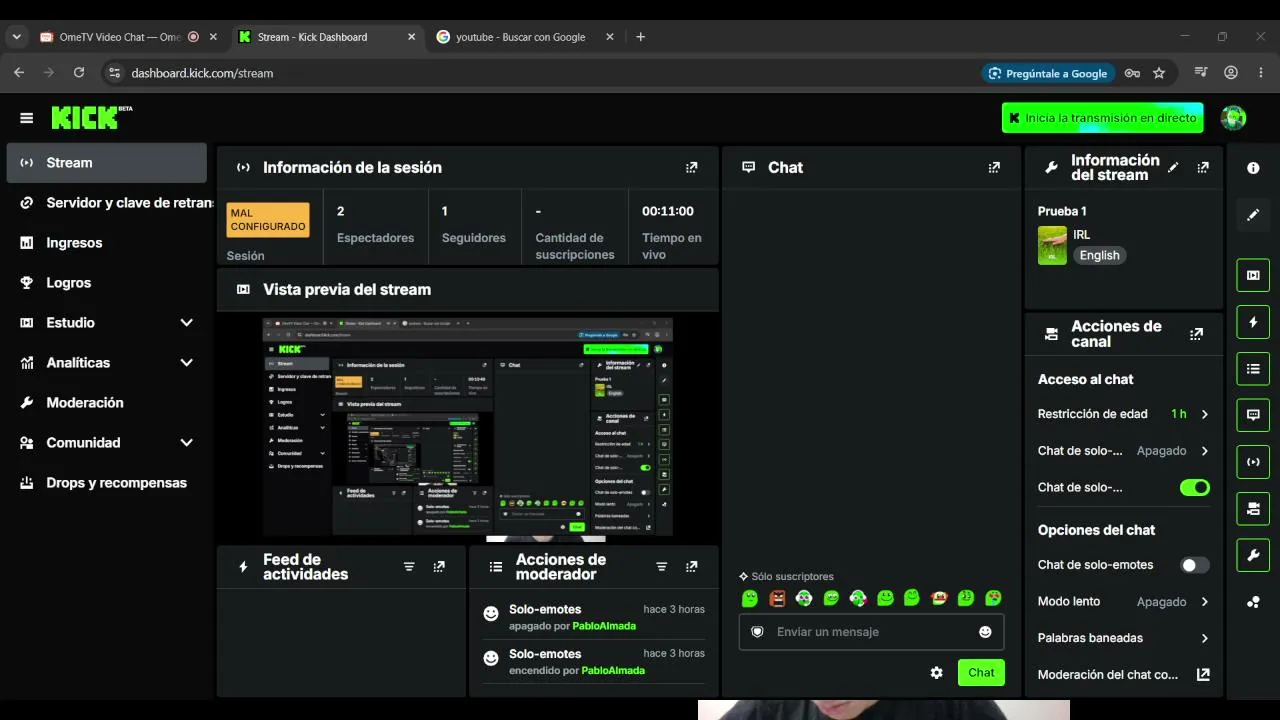Open Logros in the sidebar
Viewport: 1280px width, 720px height.
coord(106,283)
